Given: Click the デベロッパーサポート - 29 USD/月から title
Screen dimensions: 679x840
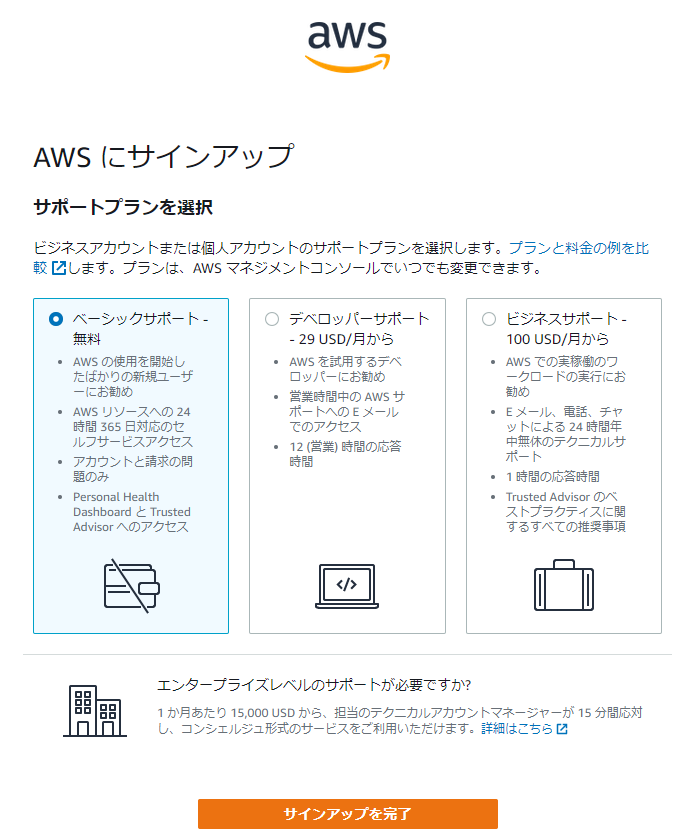Looking at the screenshot, I should click(359, 329).
